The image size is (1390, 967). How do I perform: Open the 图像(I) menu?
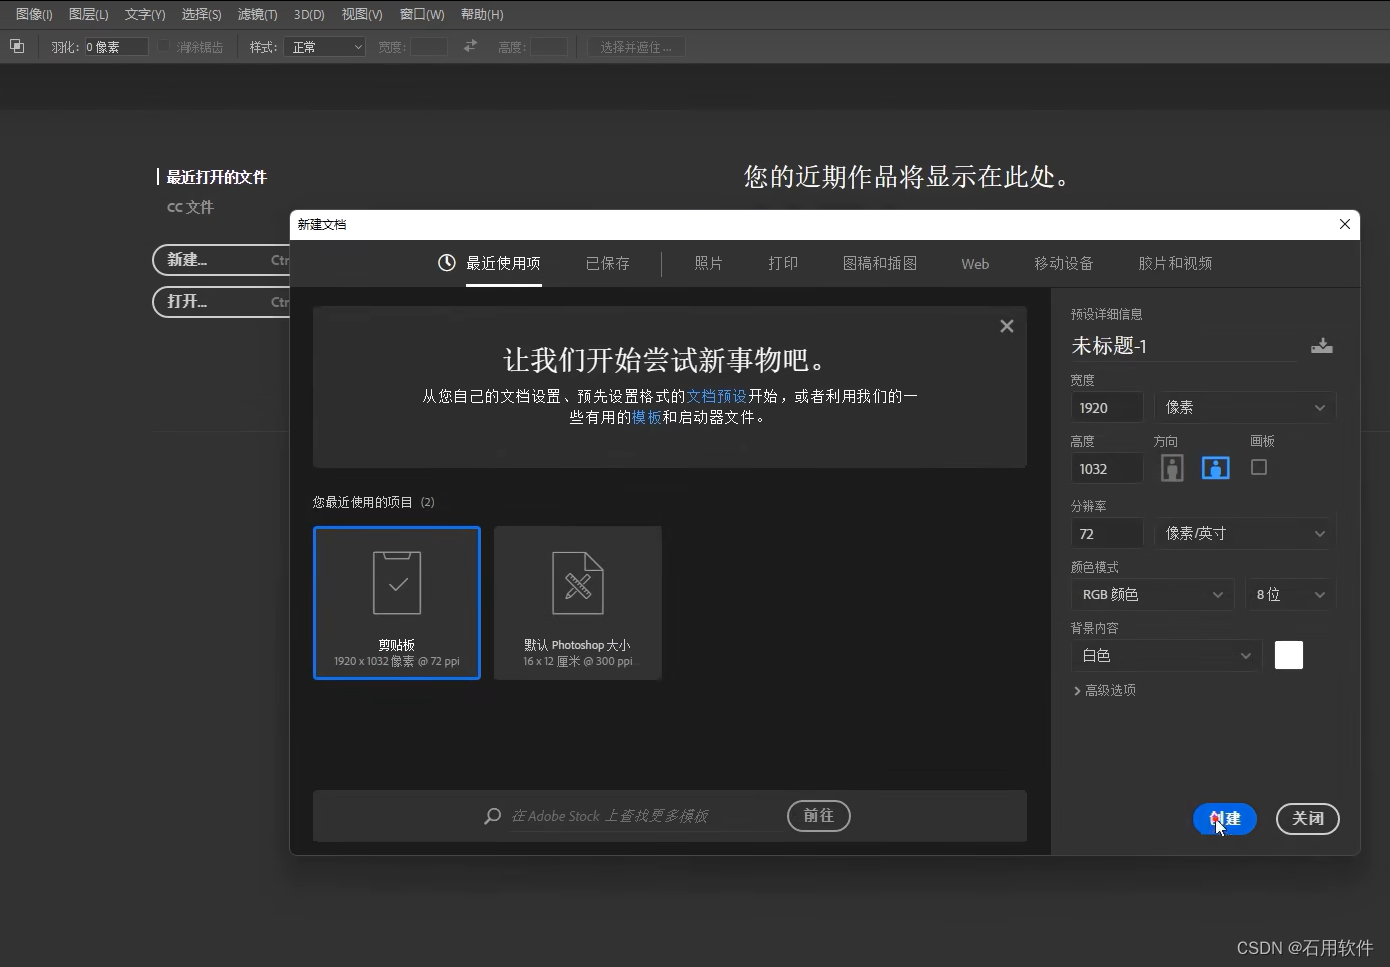pos(34,14)
